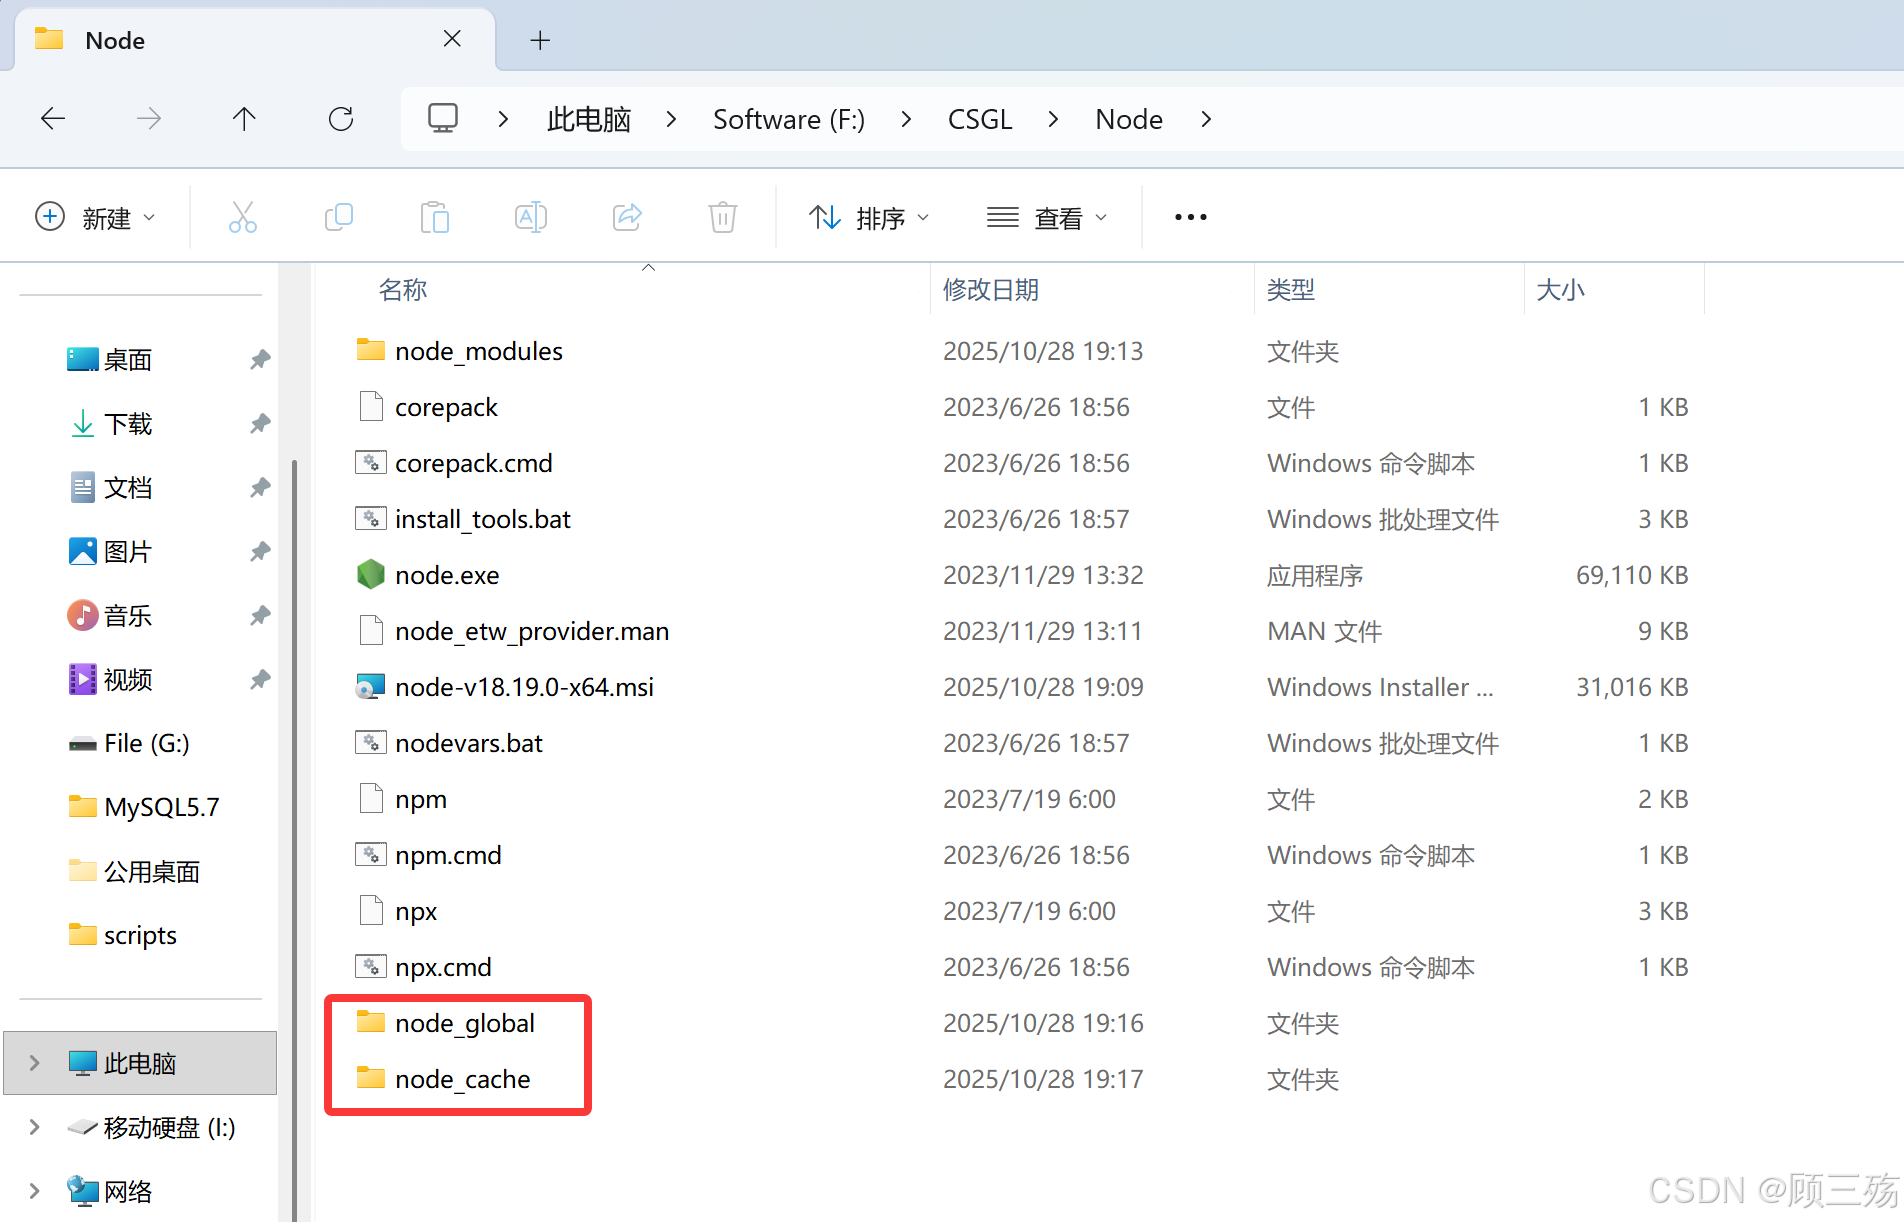Select node.exe hexagon icon
The height and width of the screenshot is (1222, 1904).
click(371, 574)
